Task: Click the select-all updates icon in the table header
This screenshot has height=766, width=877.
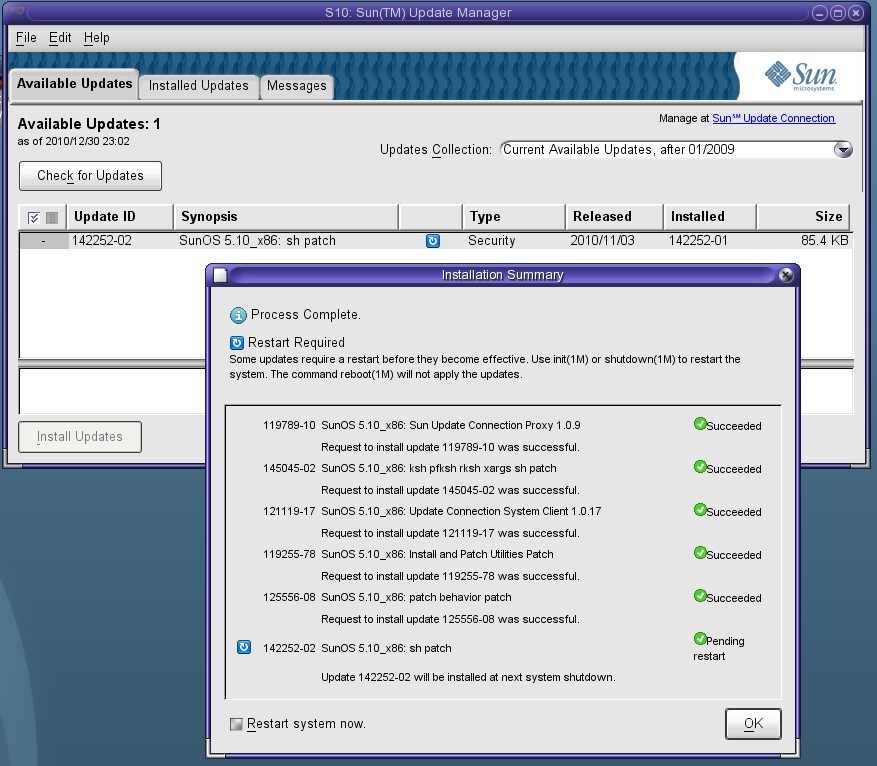Action: coord(34,217)
